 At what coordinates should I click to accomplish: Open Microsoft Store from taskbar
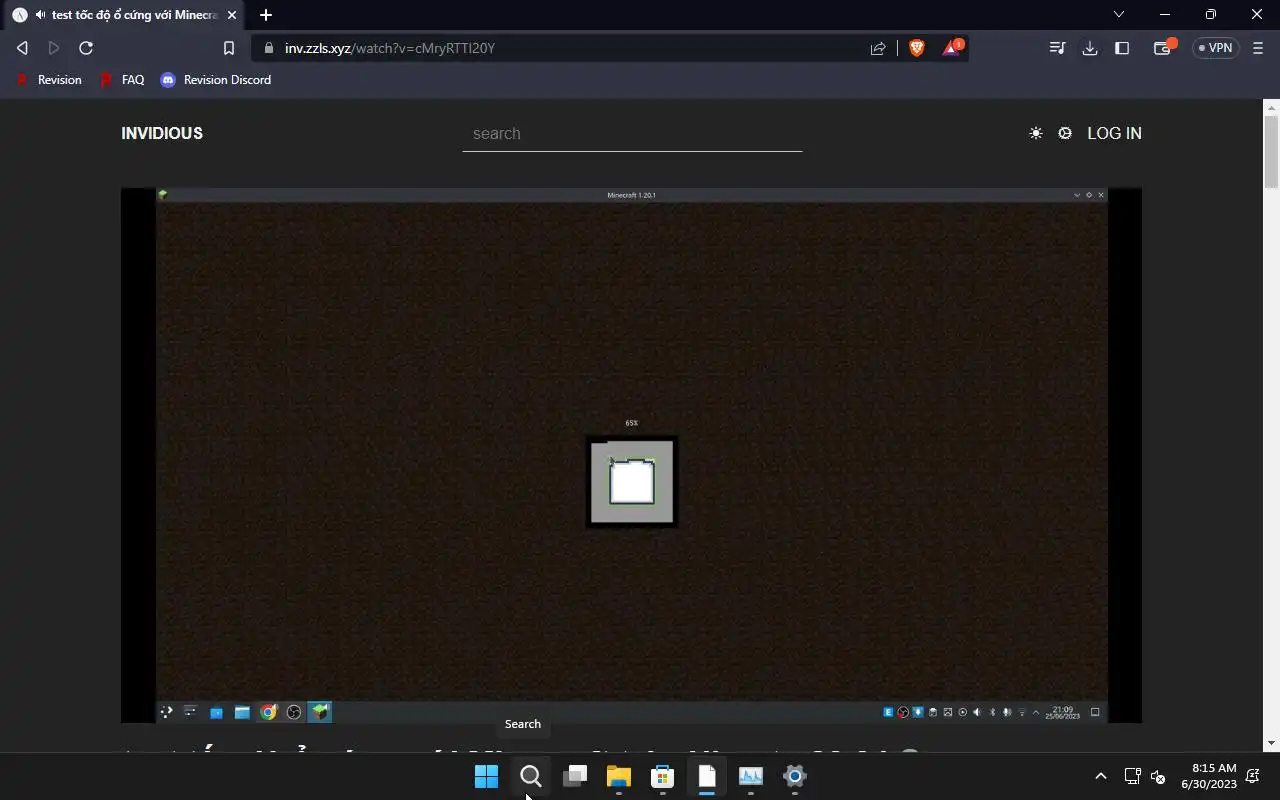click(x=662, y=776)
